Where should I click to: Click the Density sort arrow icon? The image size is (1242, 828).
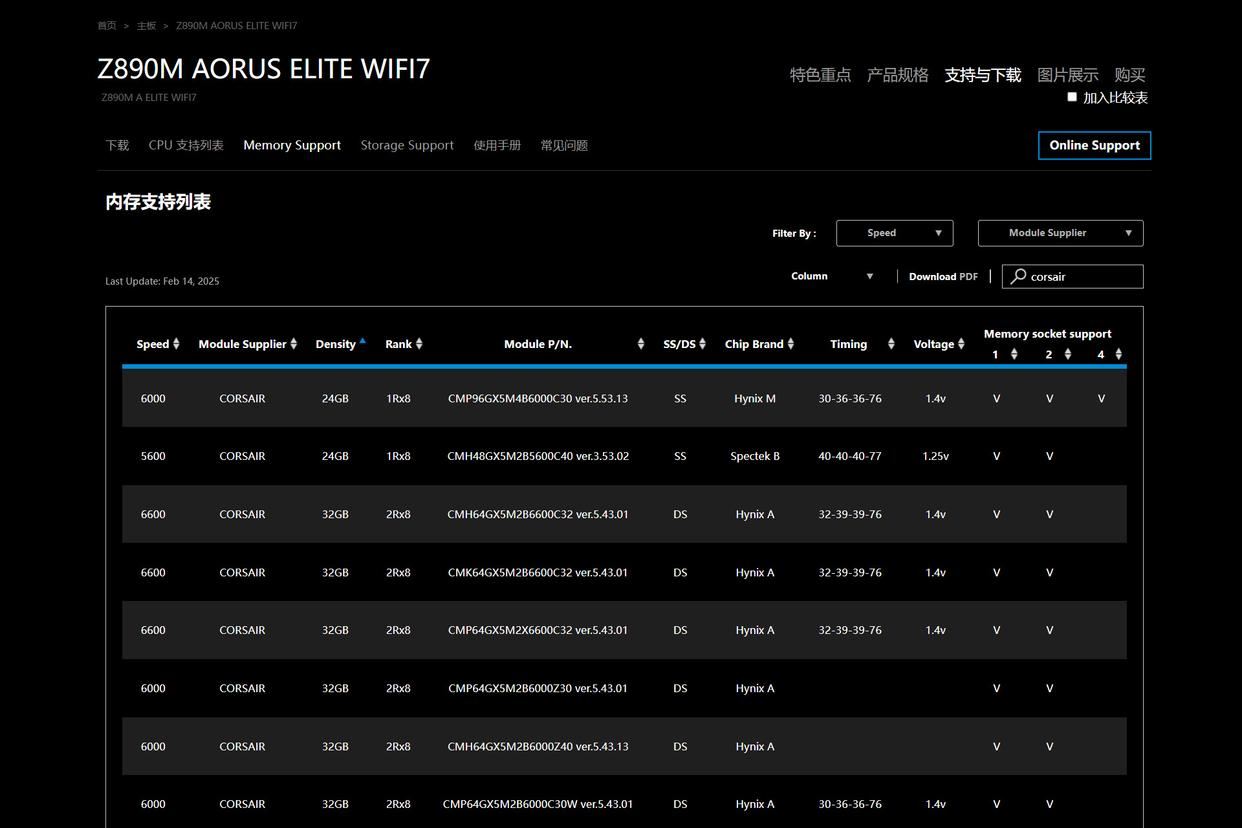(362, 341)
